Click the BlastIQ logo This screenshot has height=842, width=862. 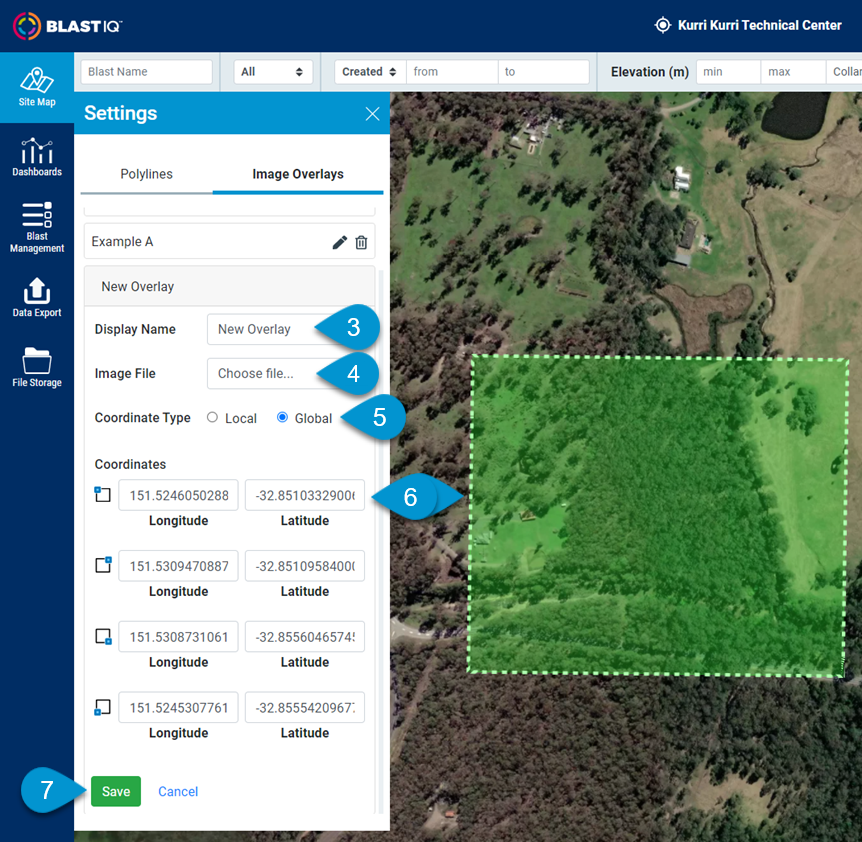(67, 26)
